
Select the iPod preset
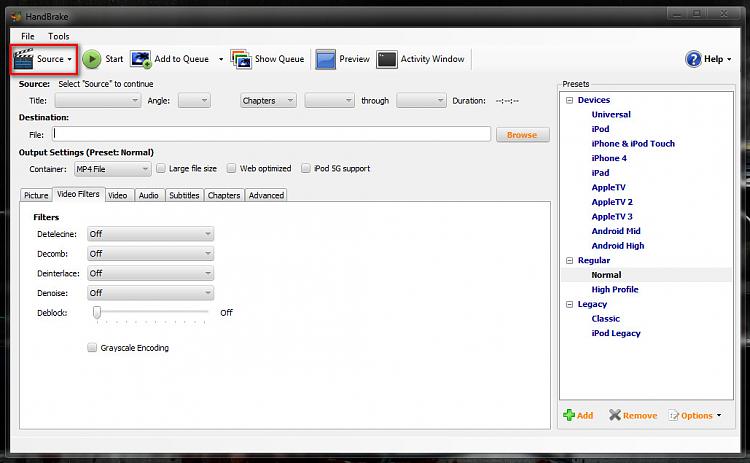(x=600, y=129)
